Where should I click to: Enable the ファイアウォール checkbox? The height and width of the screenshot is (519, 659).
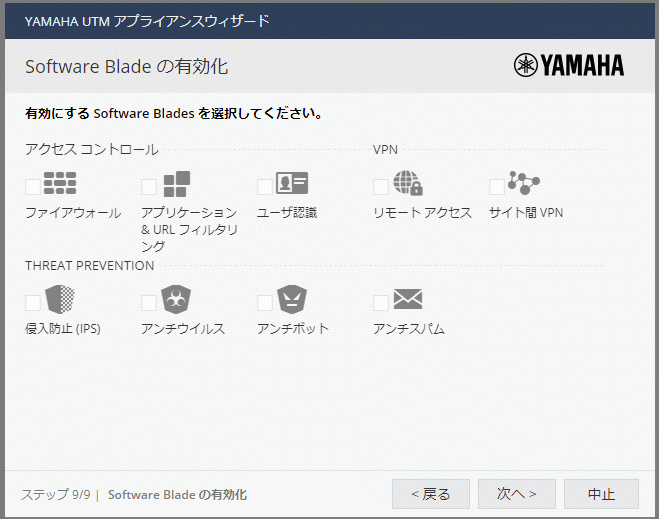pos(33,187)
